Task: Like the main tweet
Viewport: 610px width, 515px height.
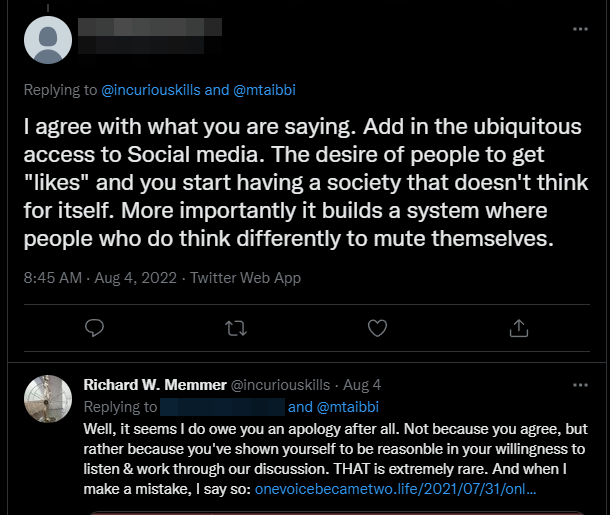Action: coord(377,327)
